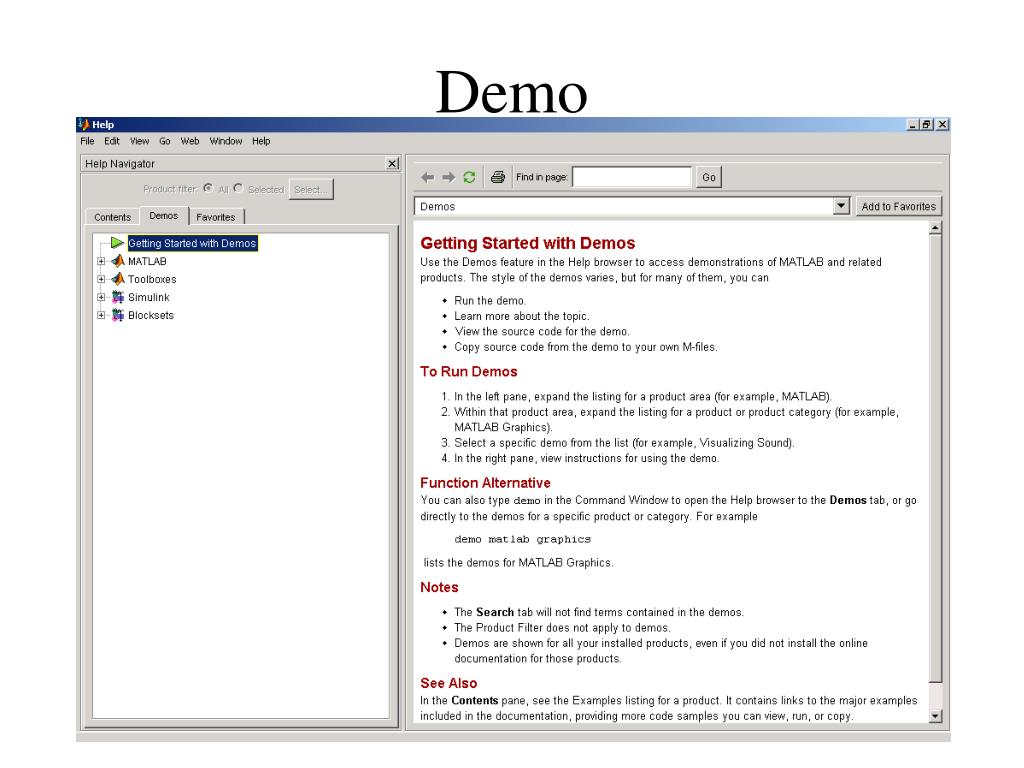The image size is (1024, 768).
Task: Click the vertical scrollbar thumb of help page
Action: pos(935,458)
